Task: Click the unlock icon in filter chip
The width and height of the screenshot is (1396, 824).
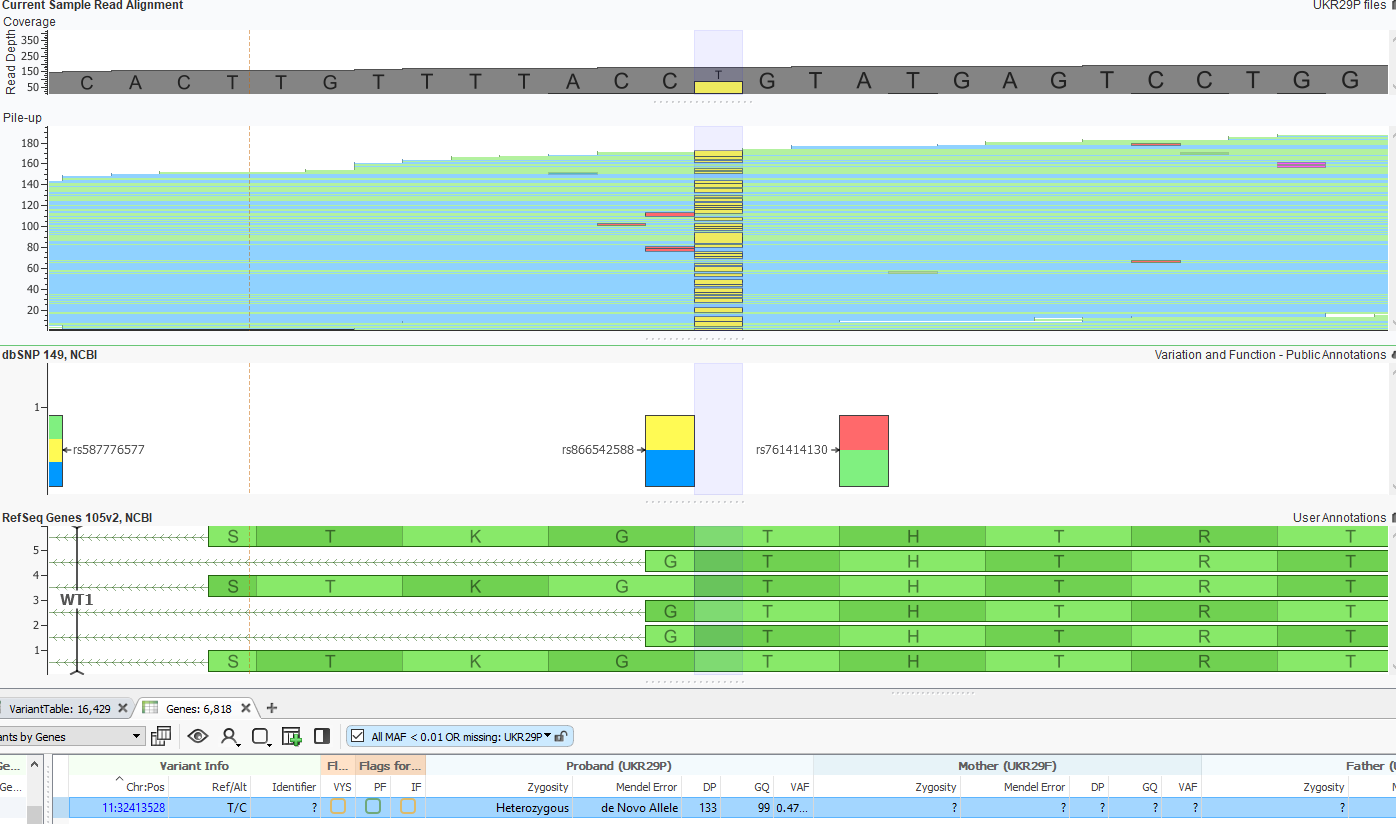Action: 562,737
